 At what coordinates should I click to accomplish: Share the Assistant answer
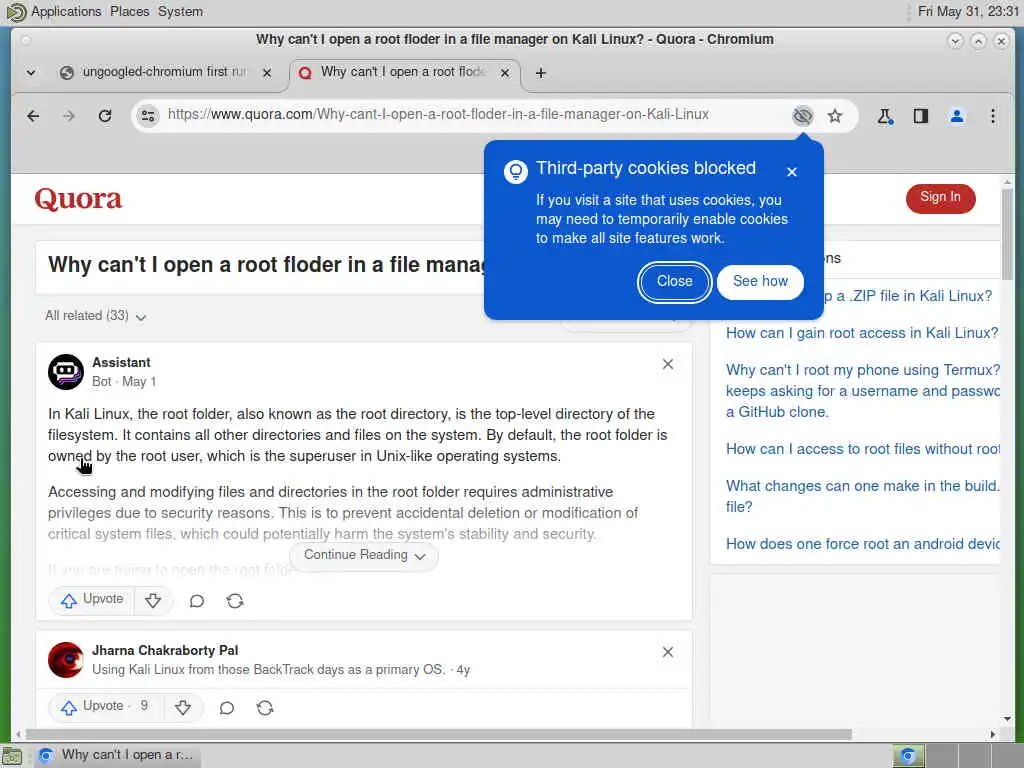235,601
